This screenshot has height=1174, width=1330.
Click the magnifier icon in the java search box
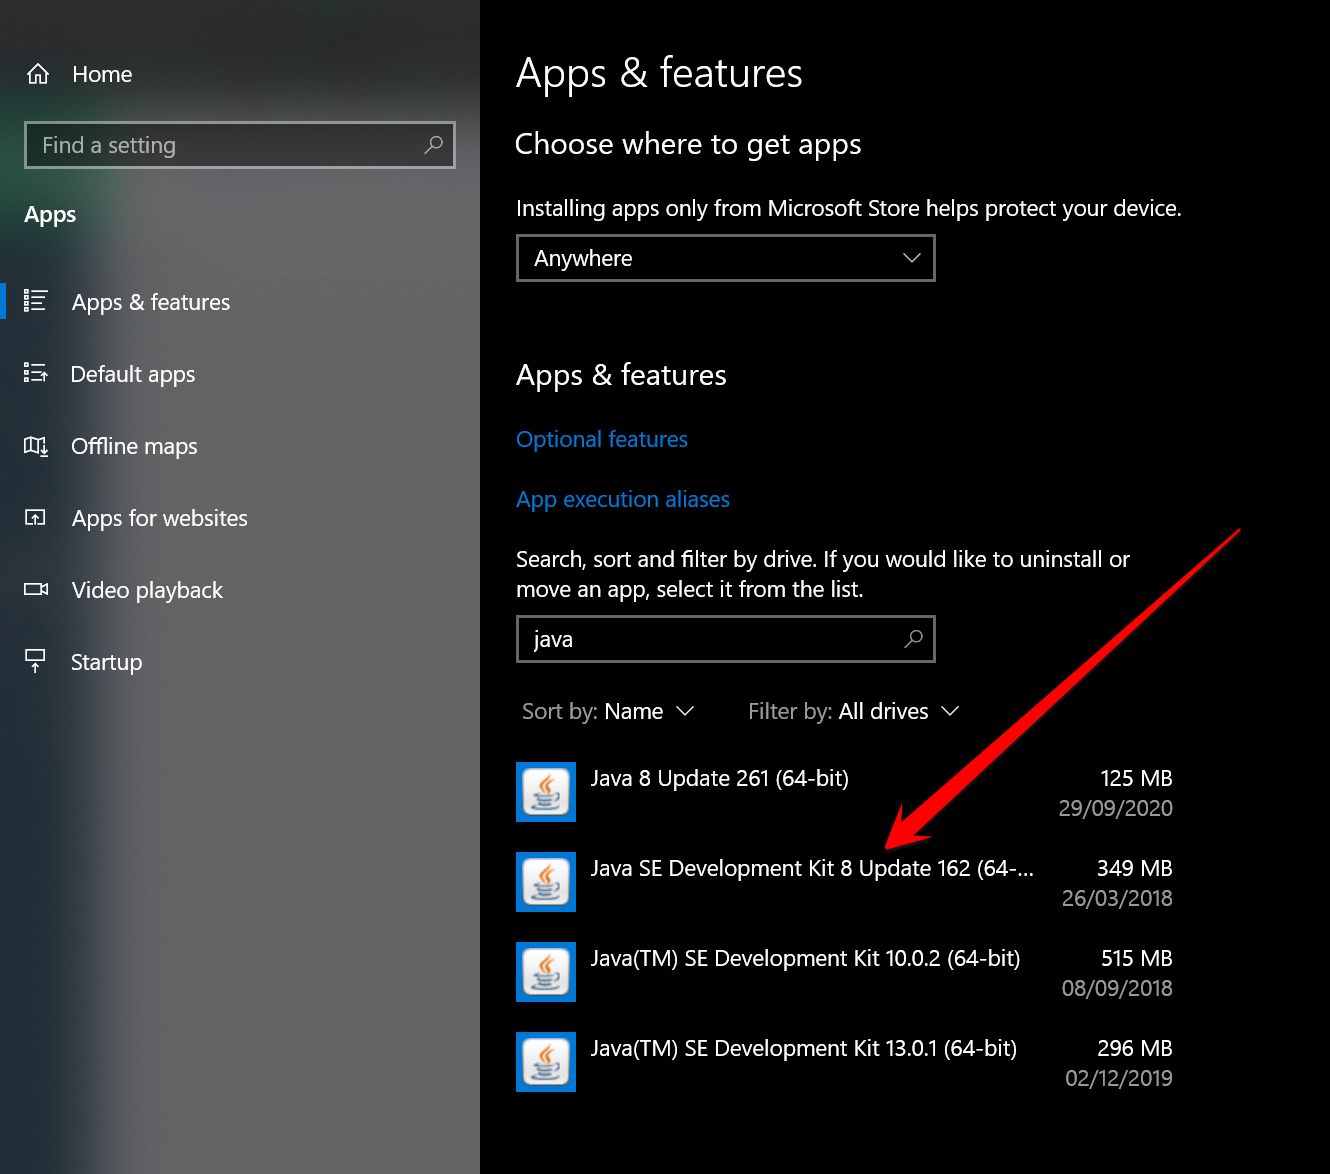913,639
